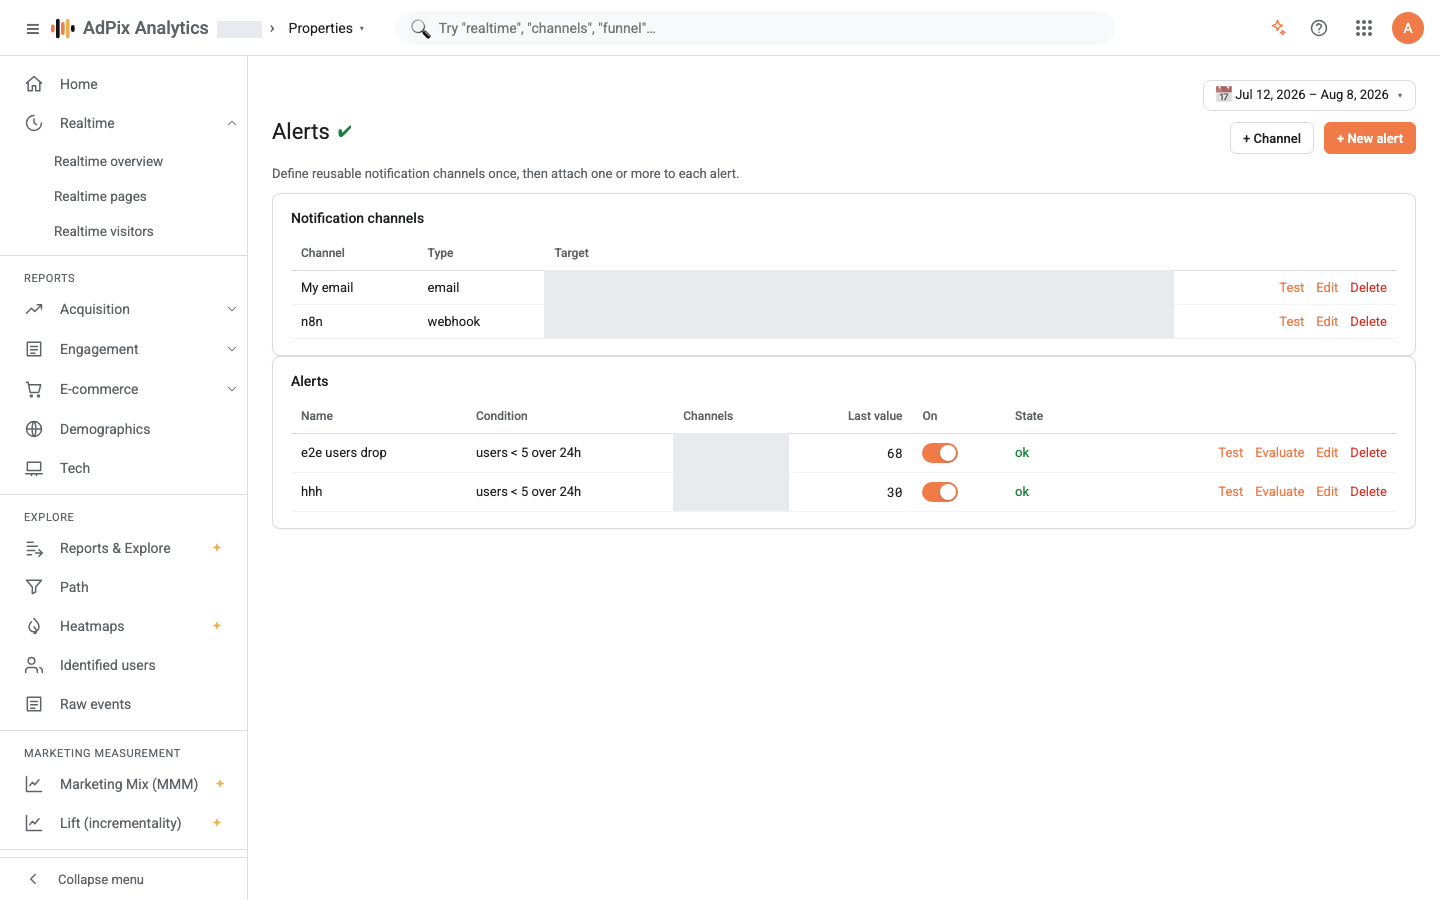The image size is (1440, 900).
Task: Evaluate the hhh alert
Action: (1280, 492)
